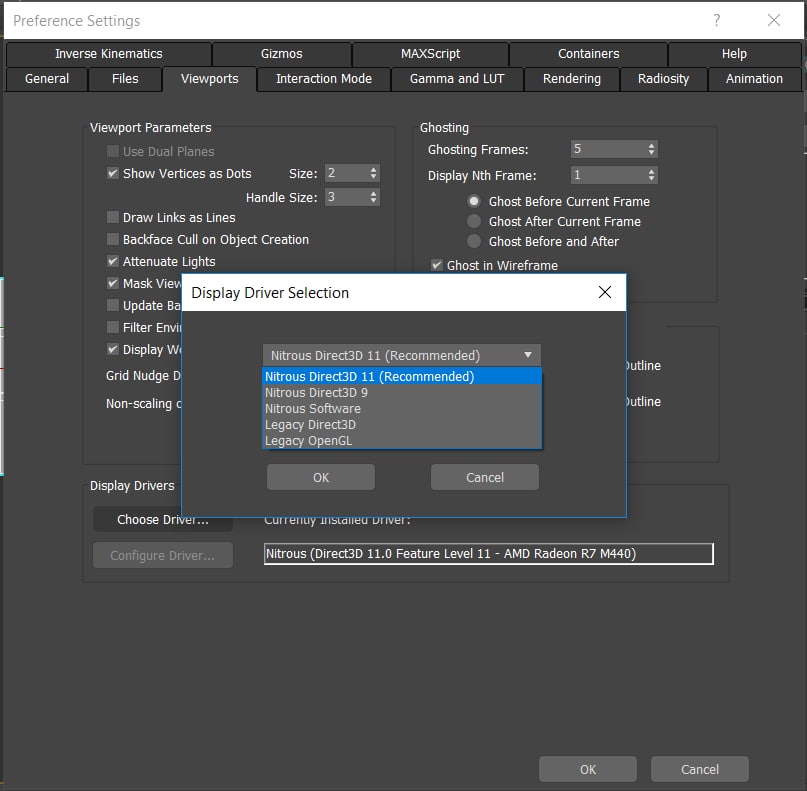807x791 pixels.
Task: Click Cancel in Preference Settings
Action: point(700,769)
